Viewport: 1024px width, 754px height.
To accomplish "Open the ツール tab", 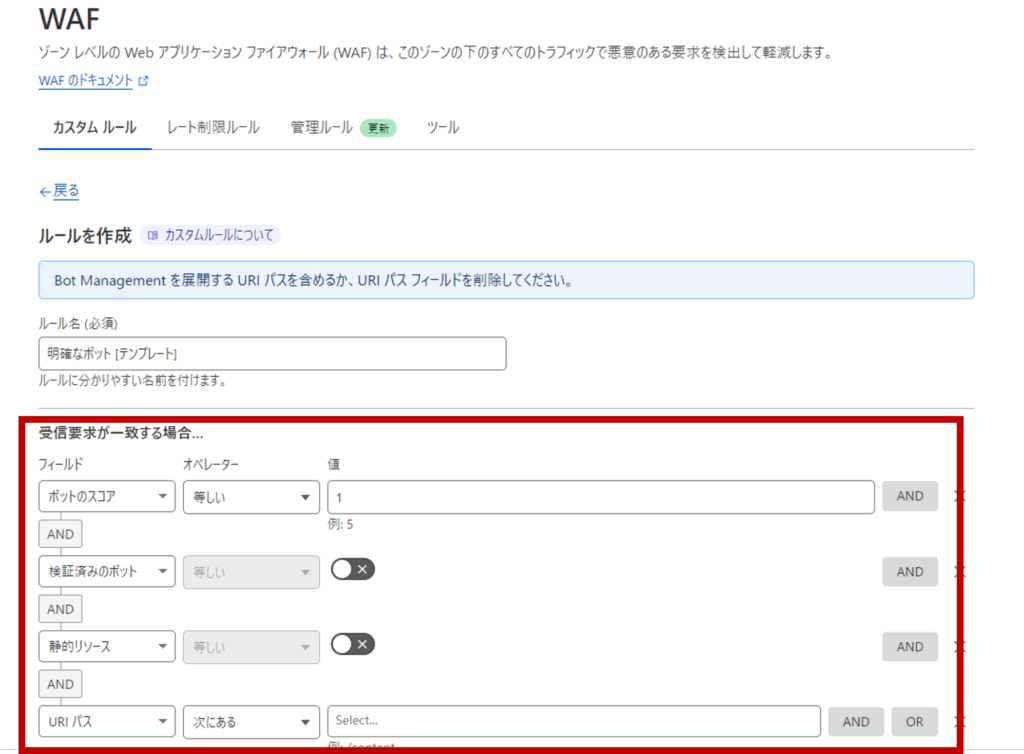I will coord(443,128).
